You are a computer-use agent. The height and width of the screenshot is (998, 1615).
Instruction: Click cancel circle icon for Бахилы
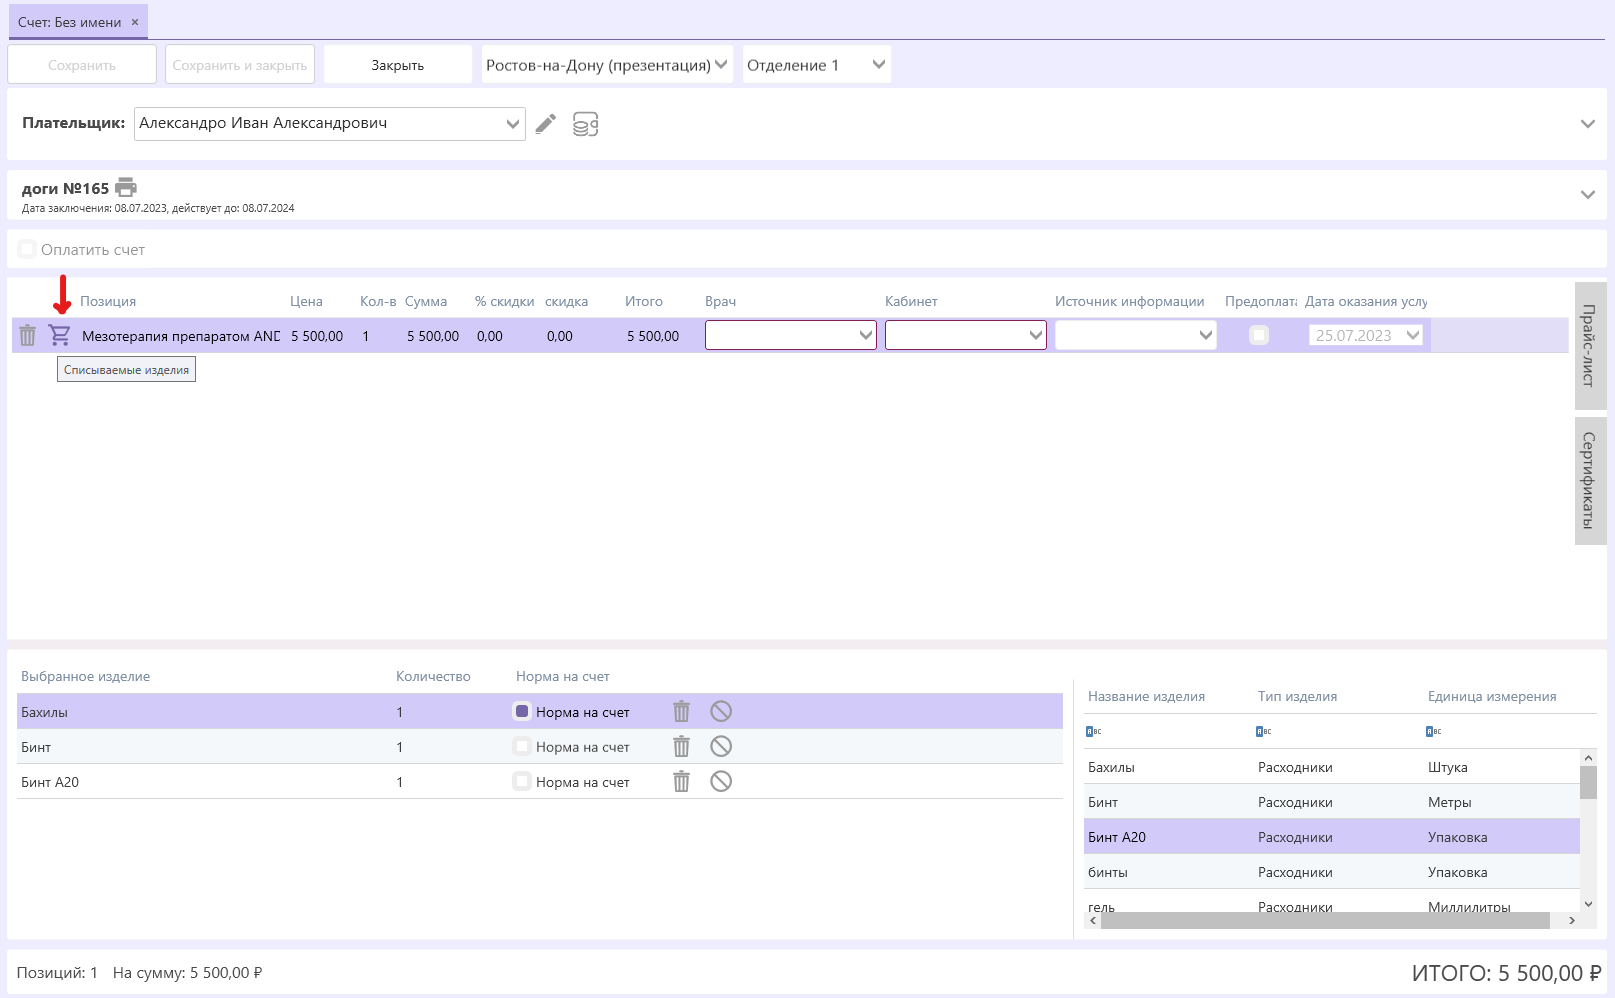[721, 711]
